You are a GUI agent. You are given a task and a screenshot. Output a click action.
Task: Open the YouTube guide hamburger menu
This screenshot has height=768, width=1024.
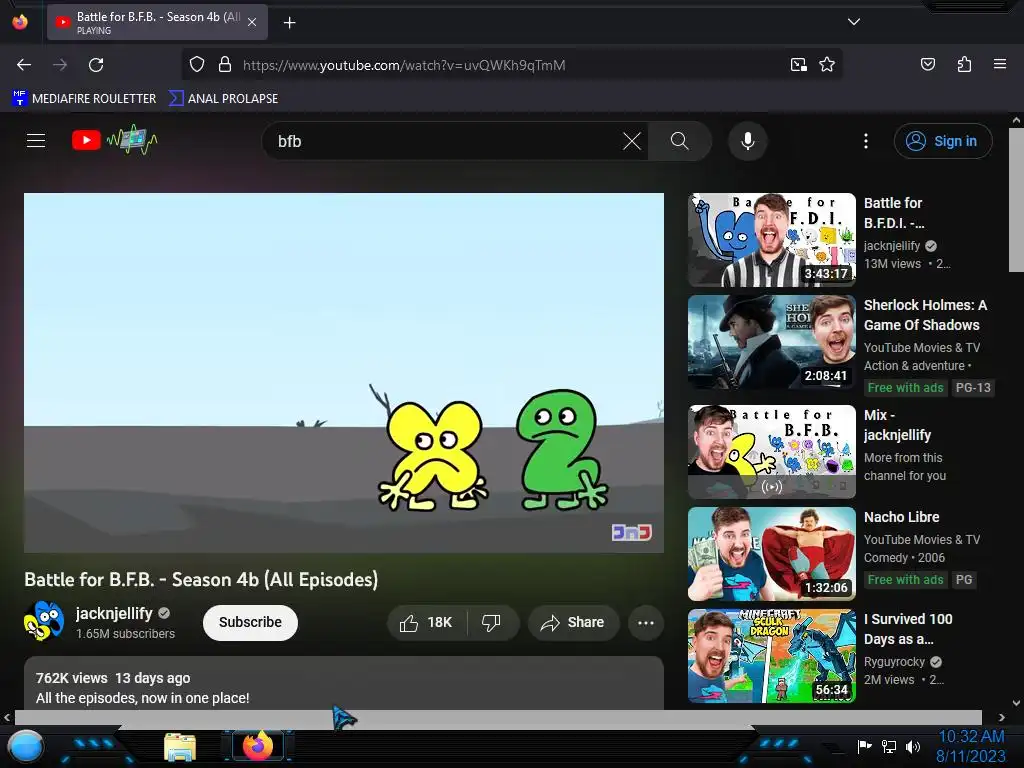pos(36,140)
